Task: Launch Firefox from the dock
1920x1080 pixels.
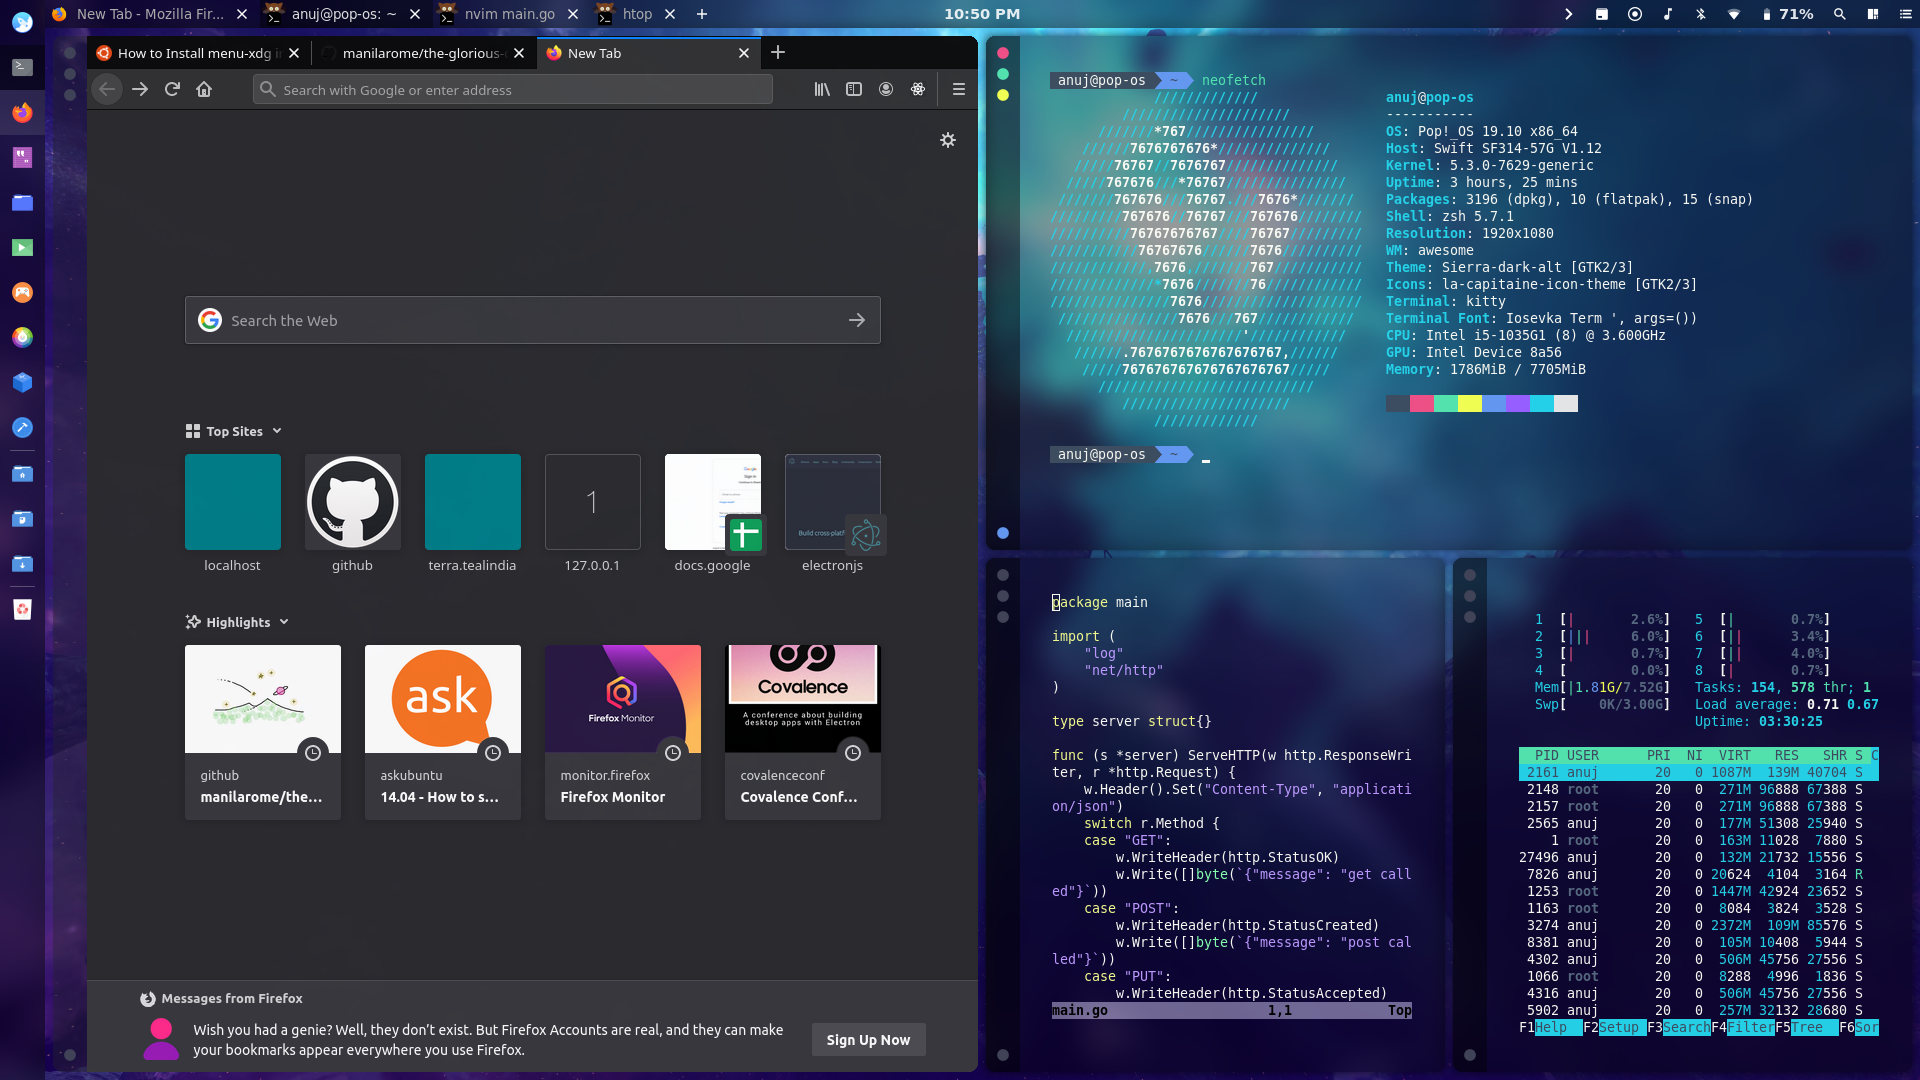Action: coord(22,112)
